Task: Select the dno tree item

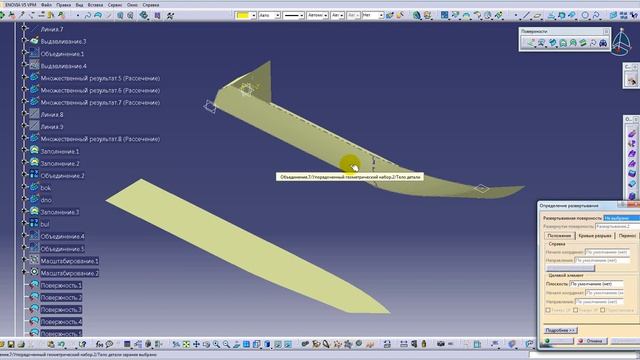Action: pyautogui.click(x=46, y=200)
